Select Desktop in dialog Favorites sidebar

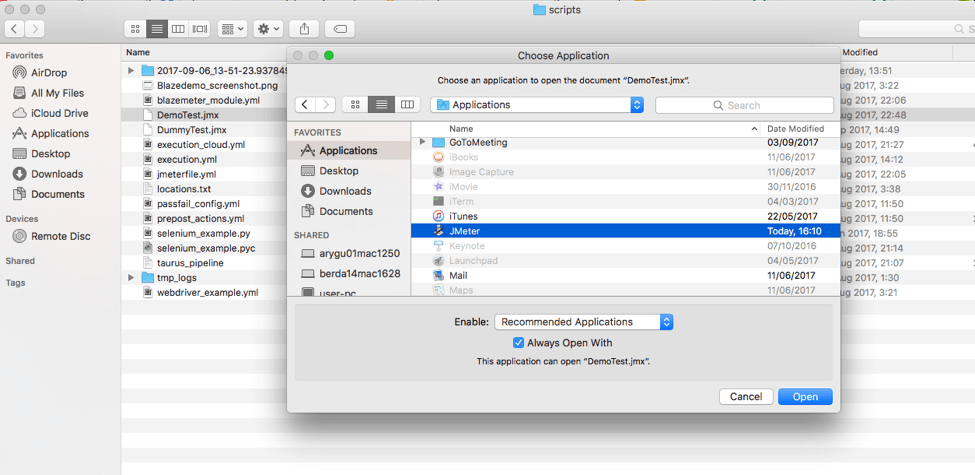[x=339, y=171]
